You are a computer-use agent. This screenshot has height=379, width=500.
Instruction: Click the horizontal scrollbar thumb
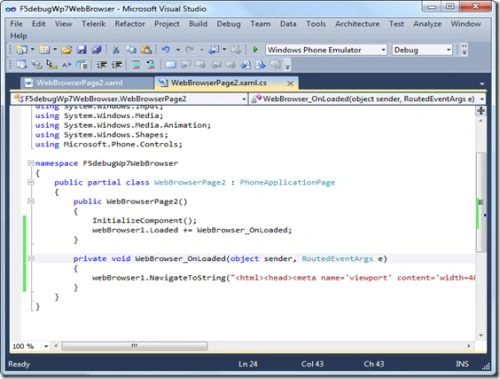click(135, 346)
